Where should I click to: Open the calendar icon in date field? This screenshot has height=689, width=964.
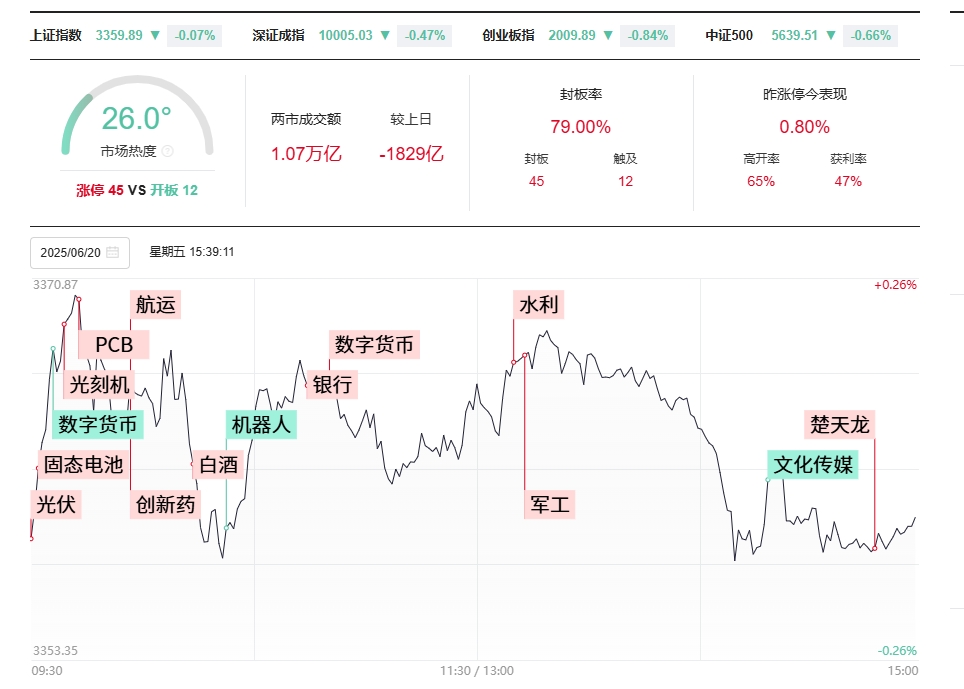[113, 252]
